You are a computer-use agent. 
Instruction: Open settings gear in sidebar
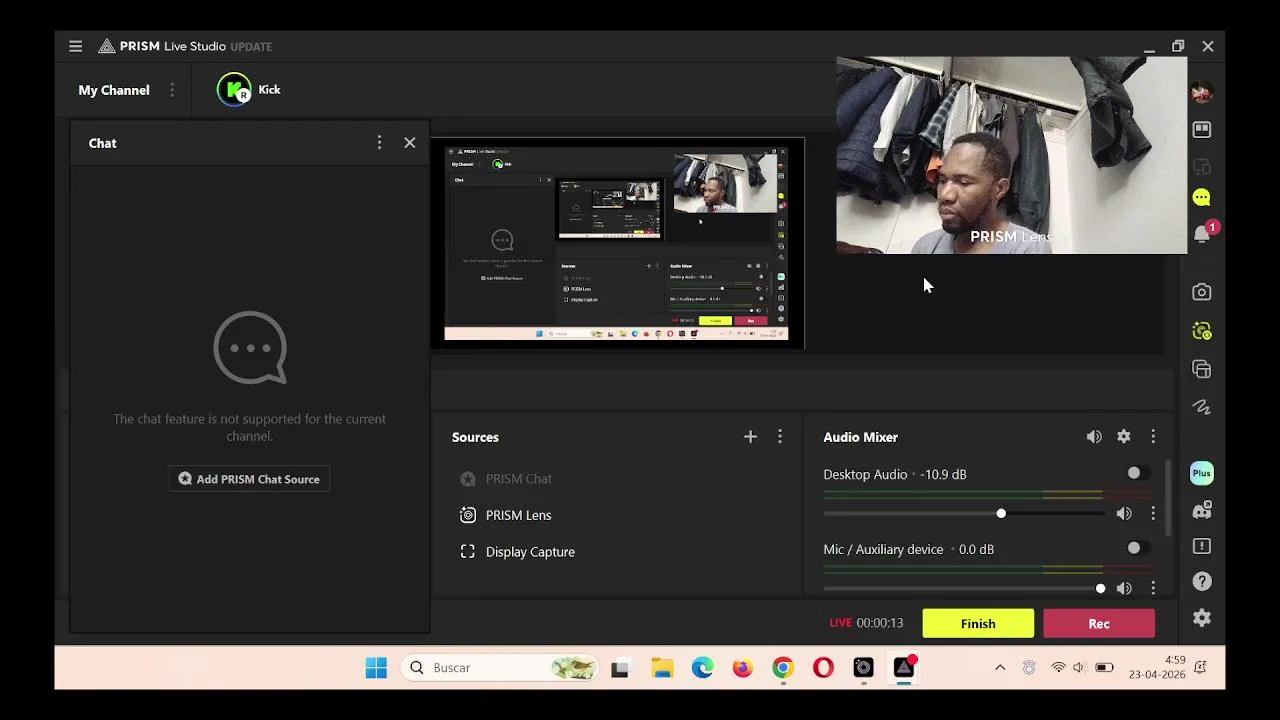click(x=1202, y=619)
